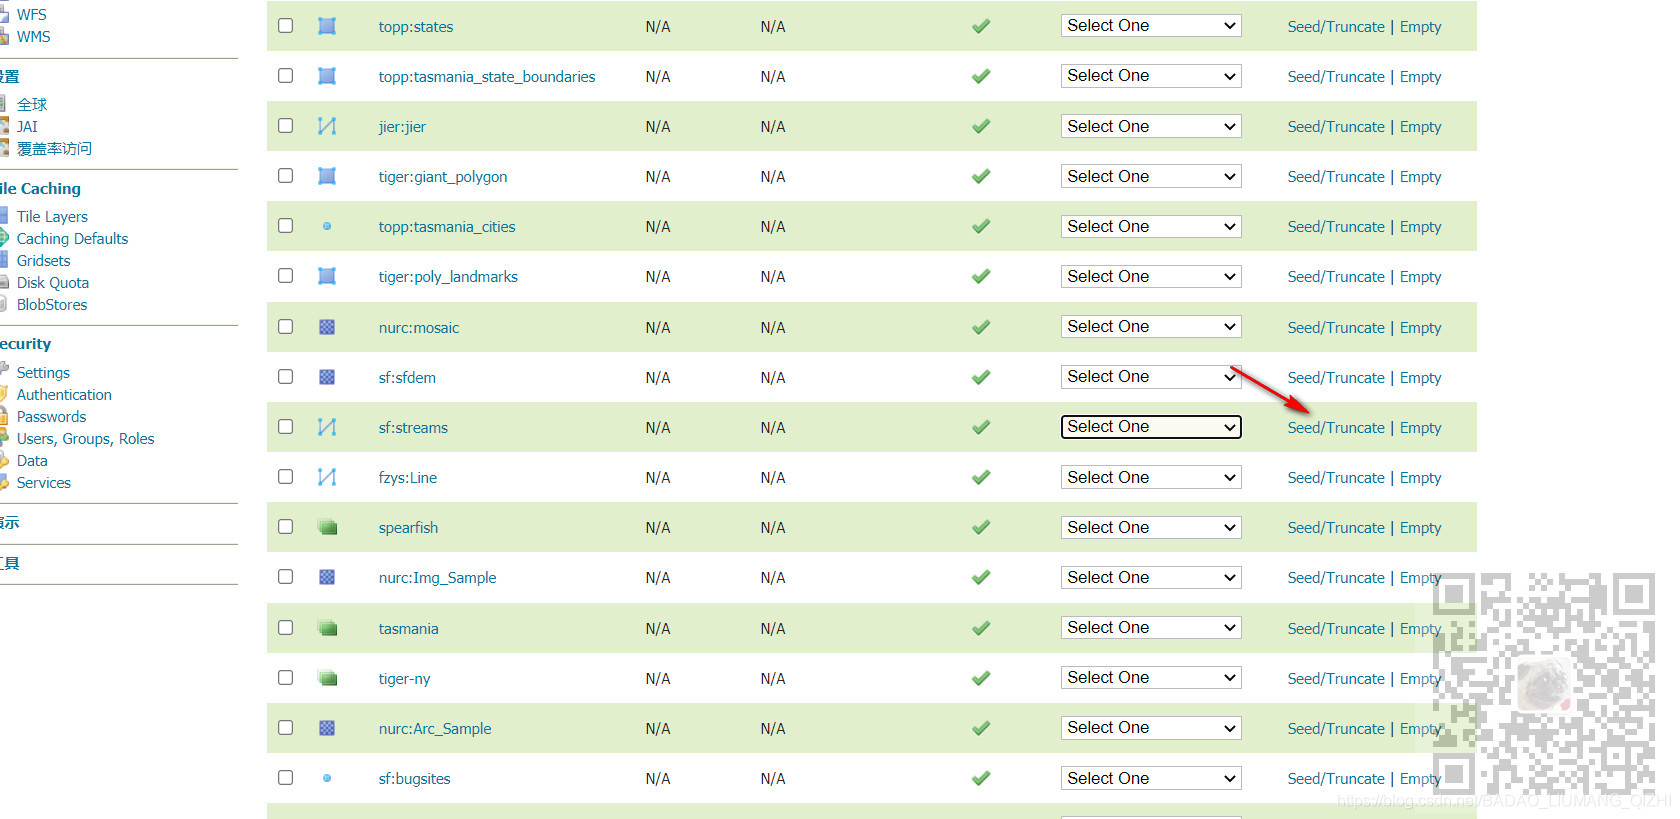Open Select One dropdown for nurc:Img_Sample
1680x819 pixels.
[1151, 577]
